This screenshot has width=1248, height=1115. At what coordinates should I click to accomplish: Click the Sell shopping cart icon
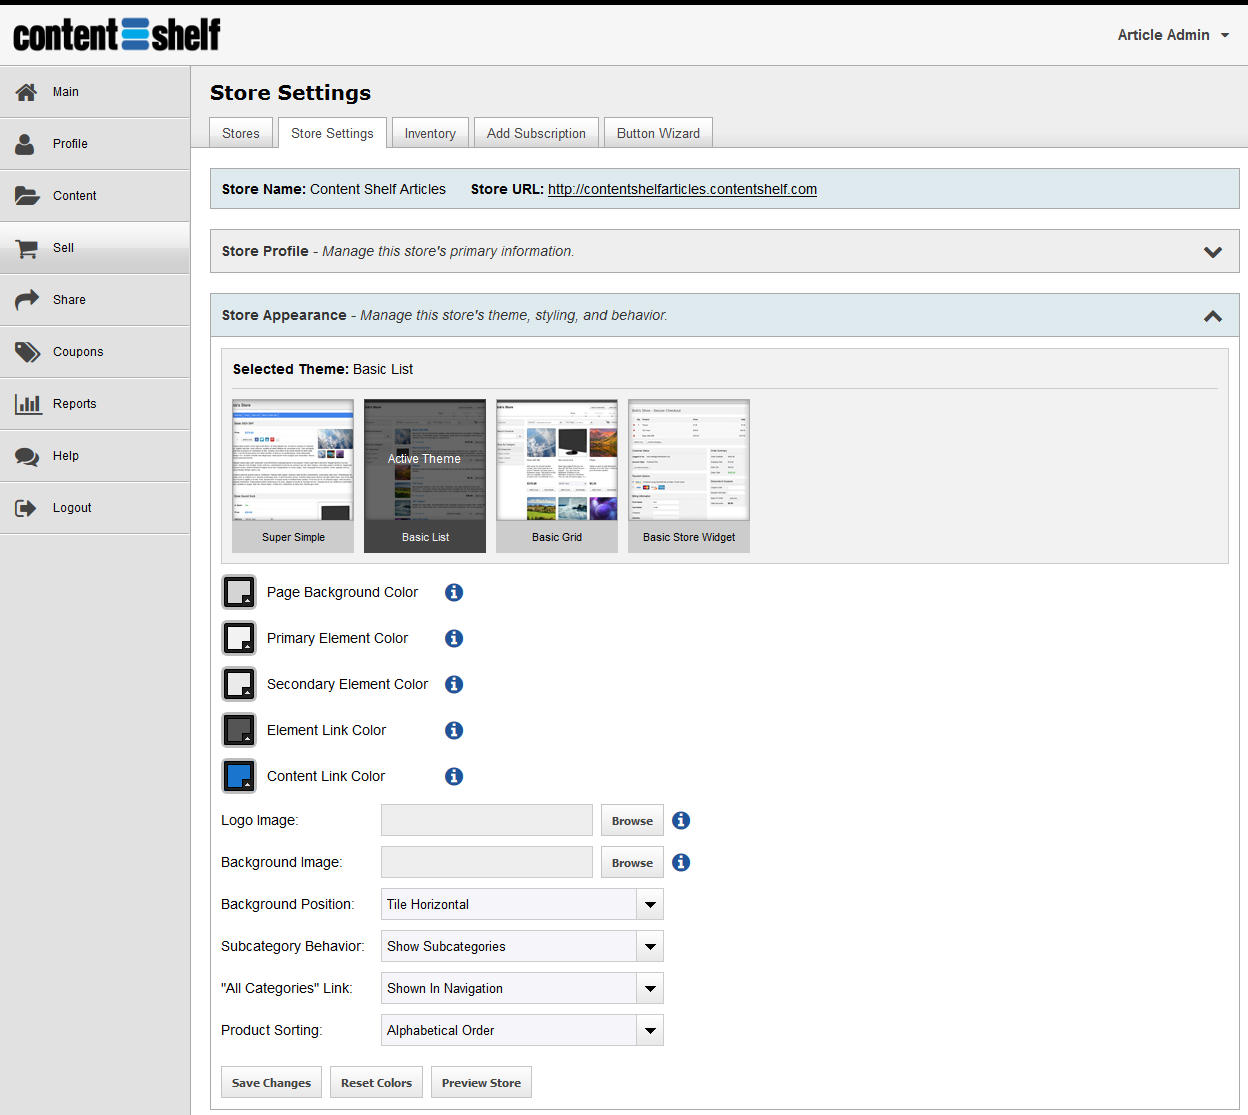click(27, 248)
